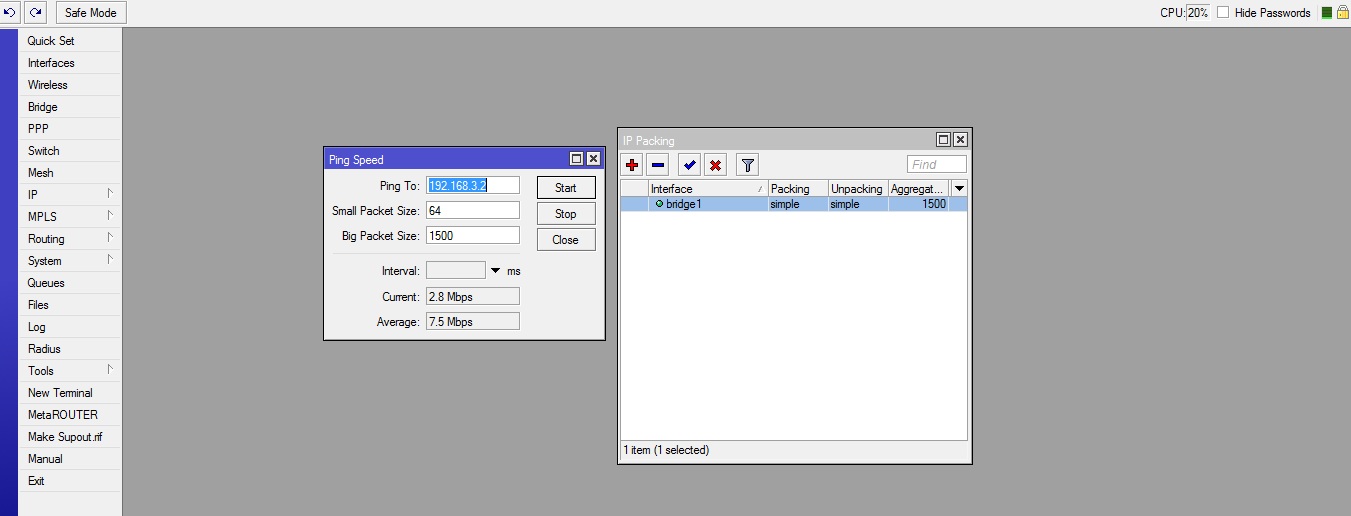Expand the IP submenu
This screenshot has height=516, width=1351.
click(70, 195)
